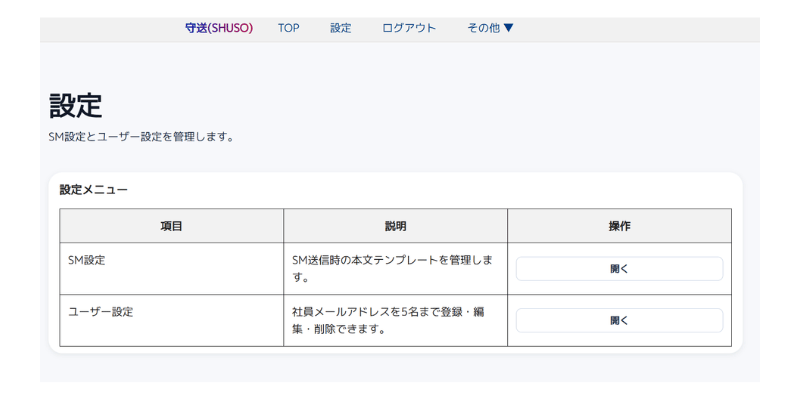
Task: Click the 操作 column header
Action: point(620,226)
